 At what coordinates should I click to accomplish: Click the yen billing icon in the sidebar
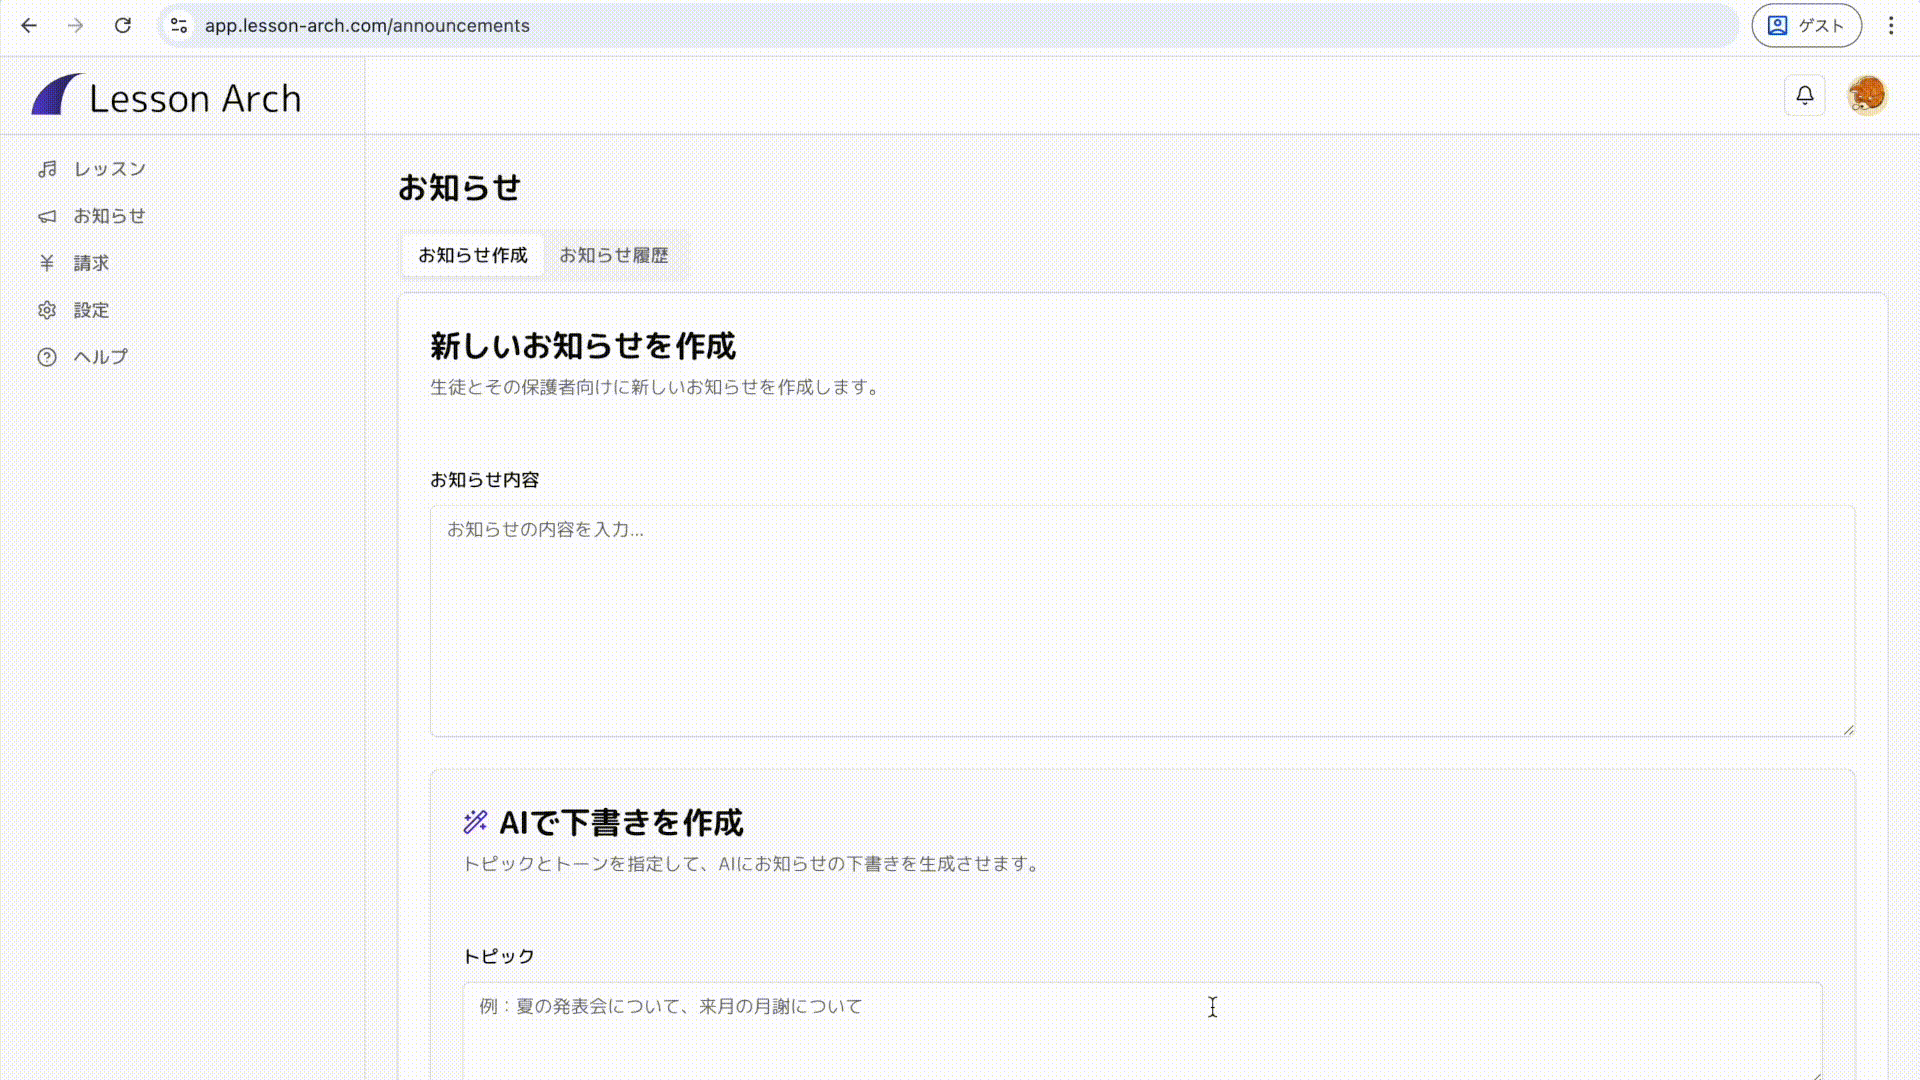tap(47, 263)
